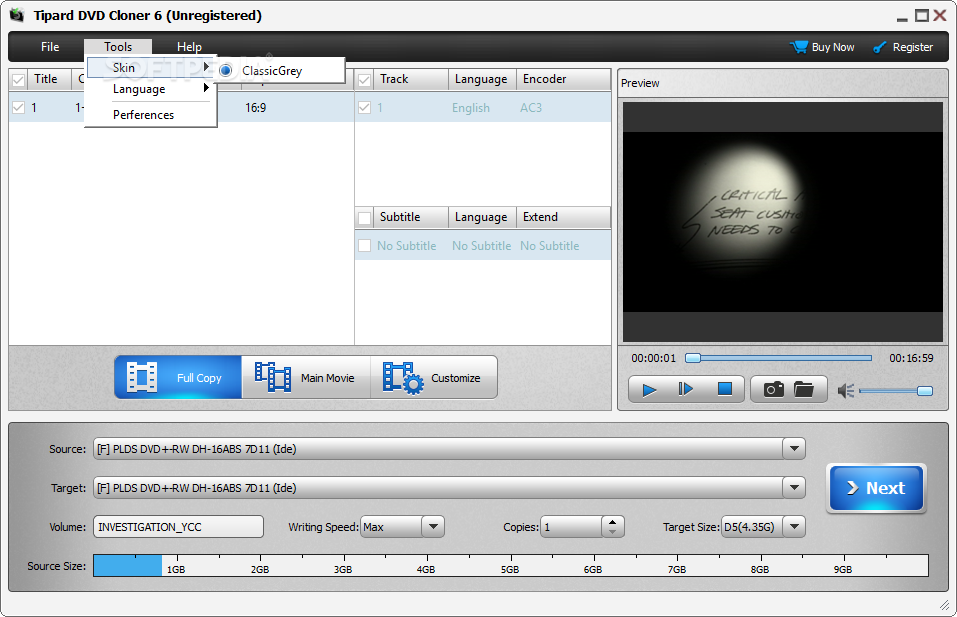
Task: Click the 00:00:01 elapsed time text
Action: pos(654,358)
